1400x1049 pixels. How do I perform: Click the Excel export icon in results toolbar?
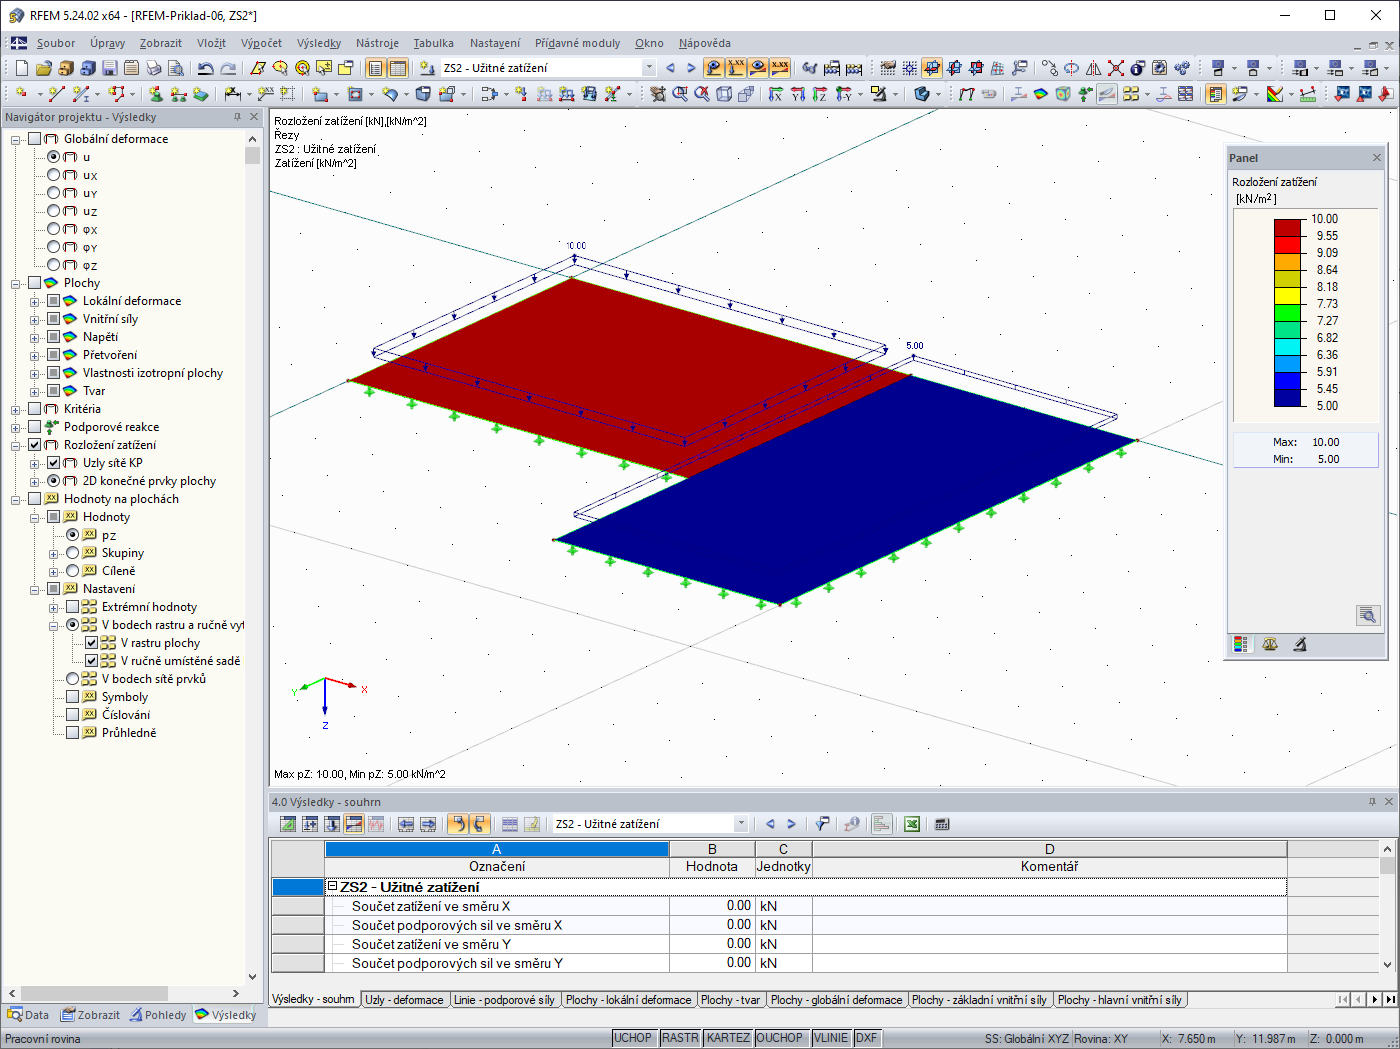(x=912, y=824)
